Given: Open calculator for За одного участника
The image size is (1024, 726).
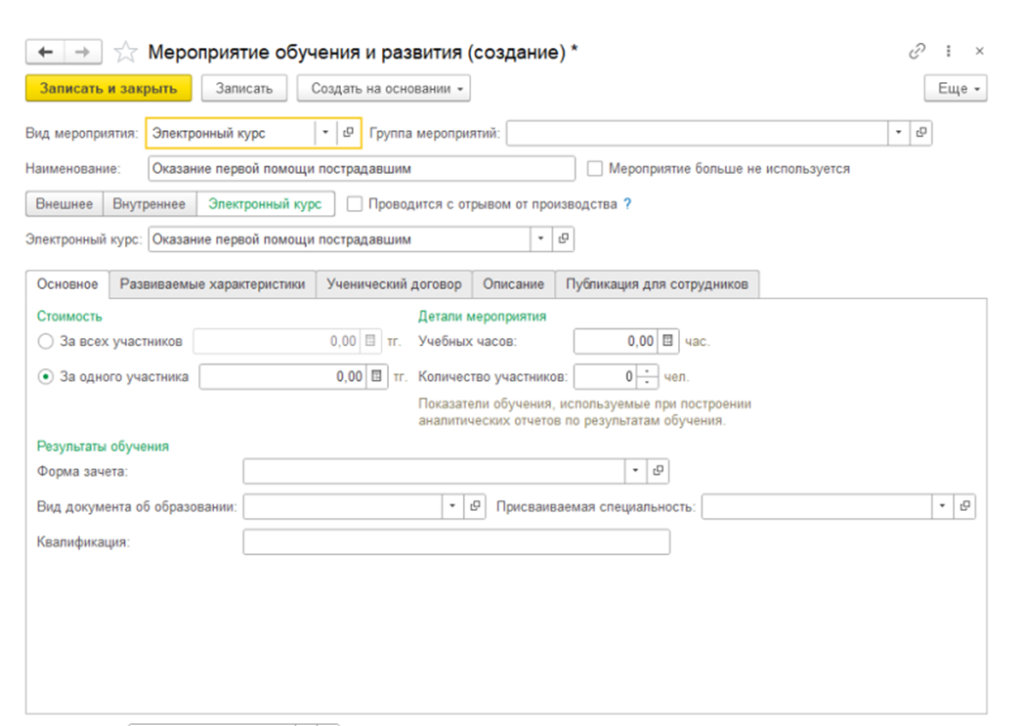Looking at the screenshot, I should [x=376, y=377].
